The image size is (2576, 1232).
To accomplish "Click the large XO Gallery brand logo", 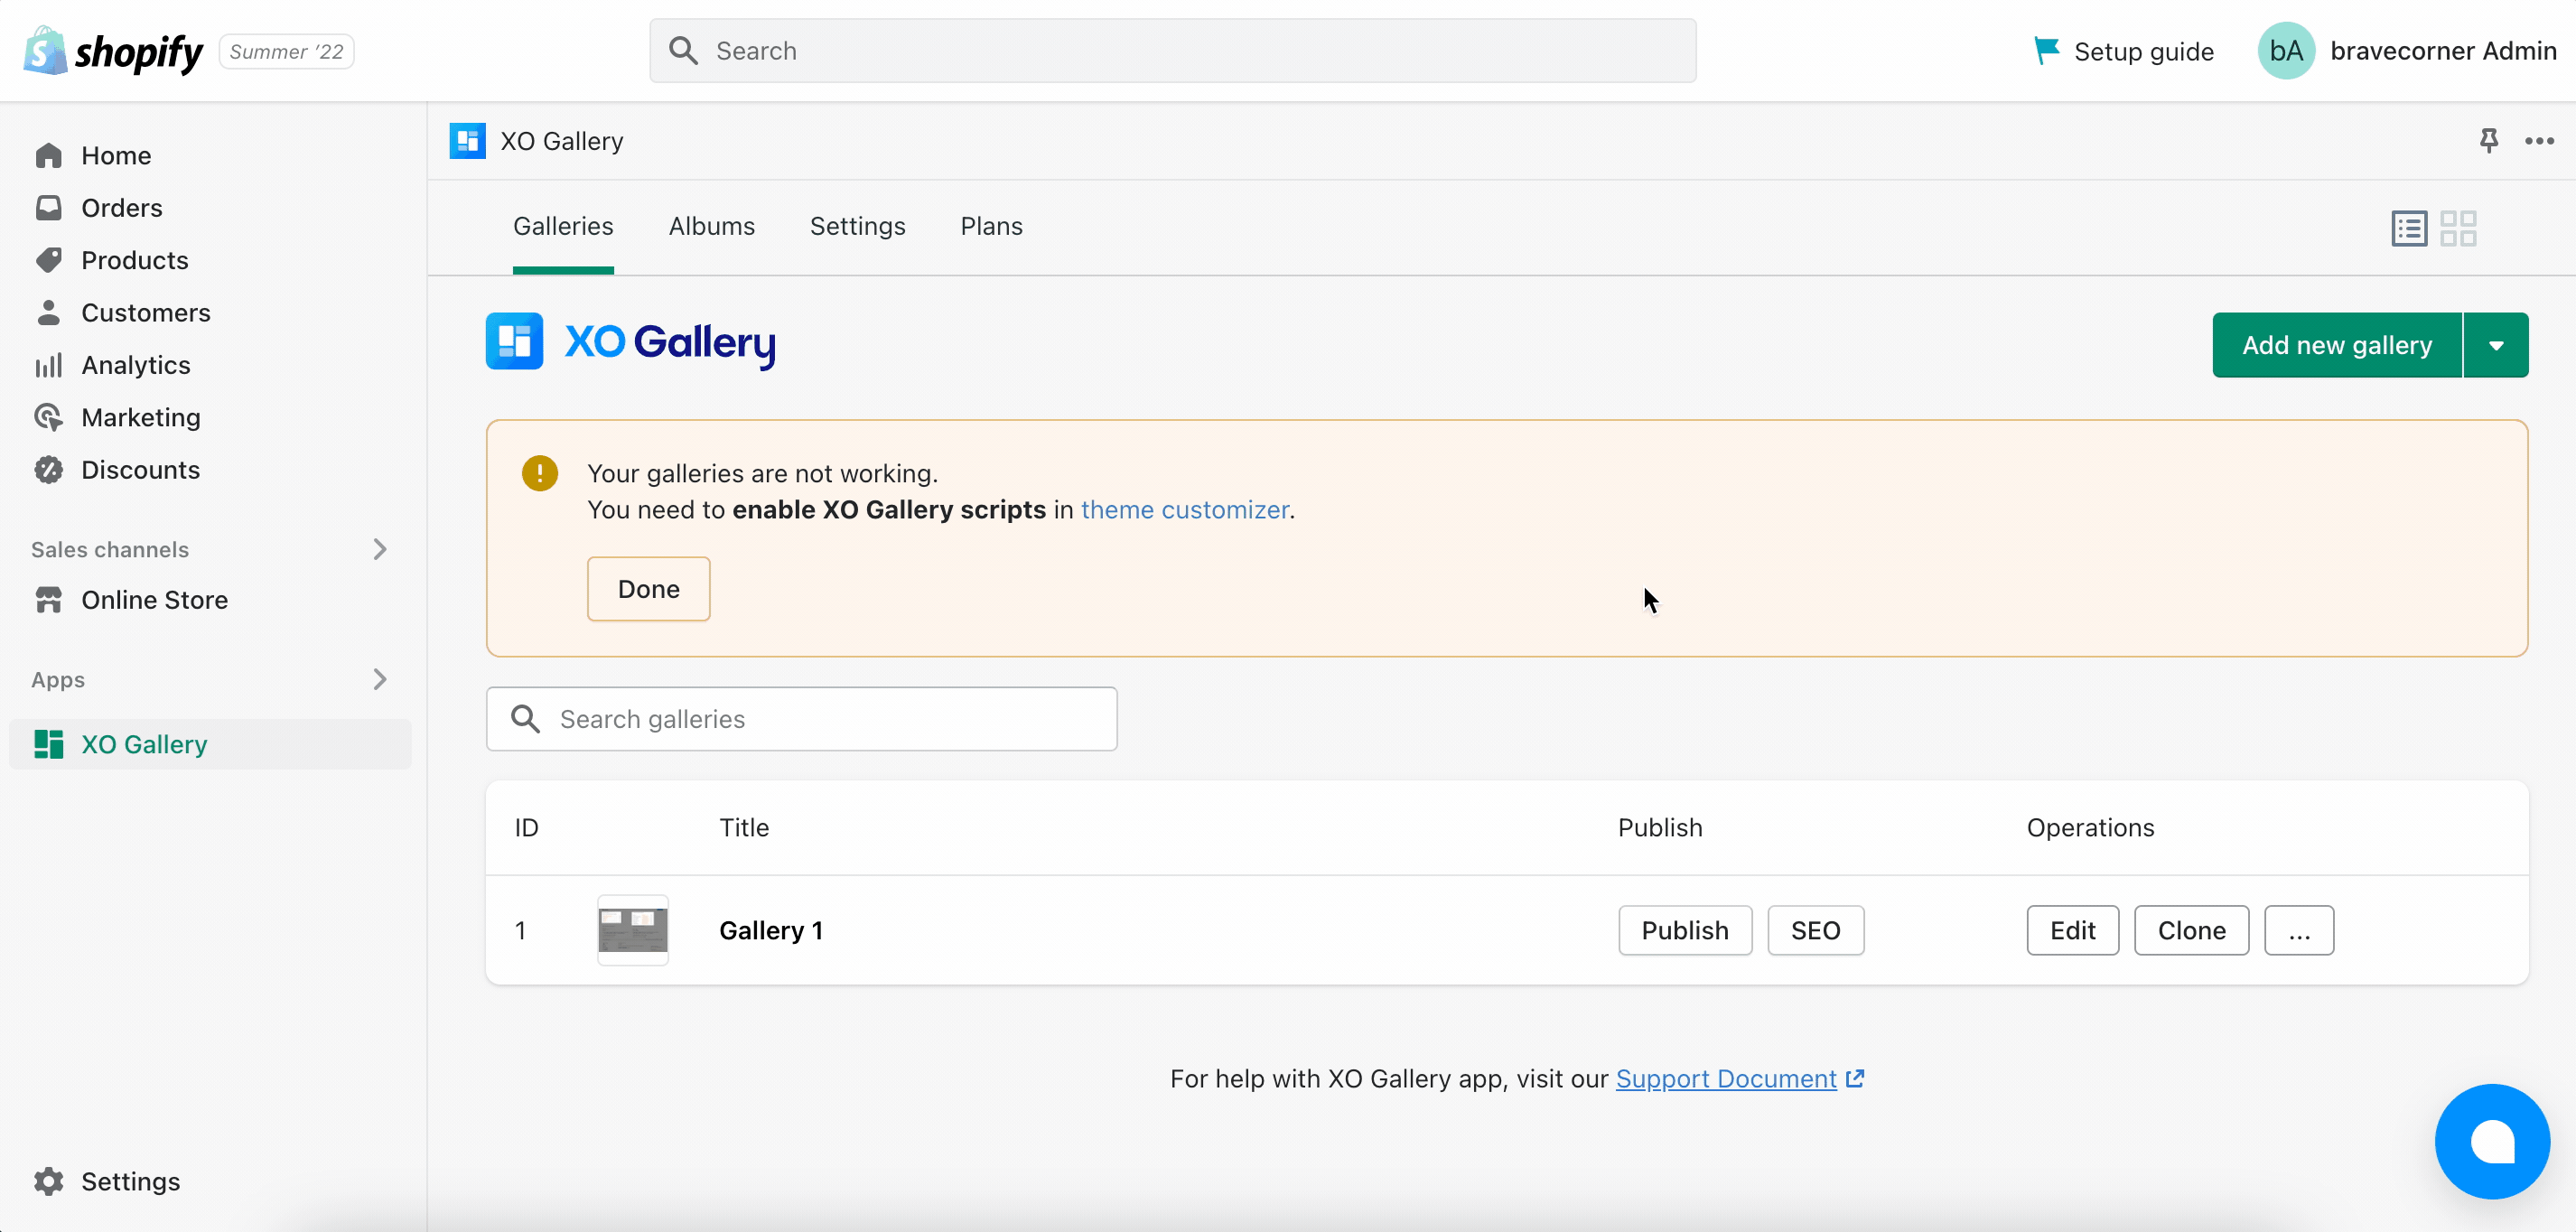I will point(631,341).
